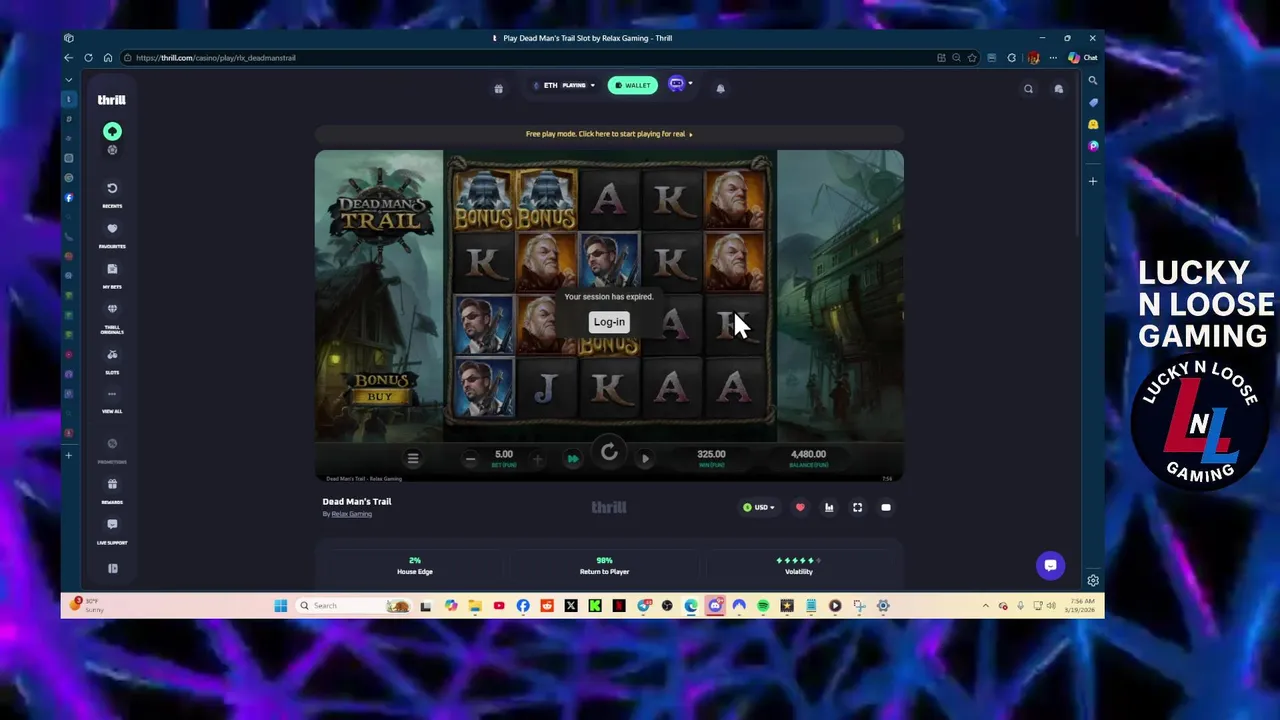Select the Facebook tab in vertical tabs
The height and width of the screenshot is (720, 1280).
(68, 198)
